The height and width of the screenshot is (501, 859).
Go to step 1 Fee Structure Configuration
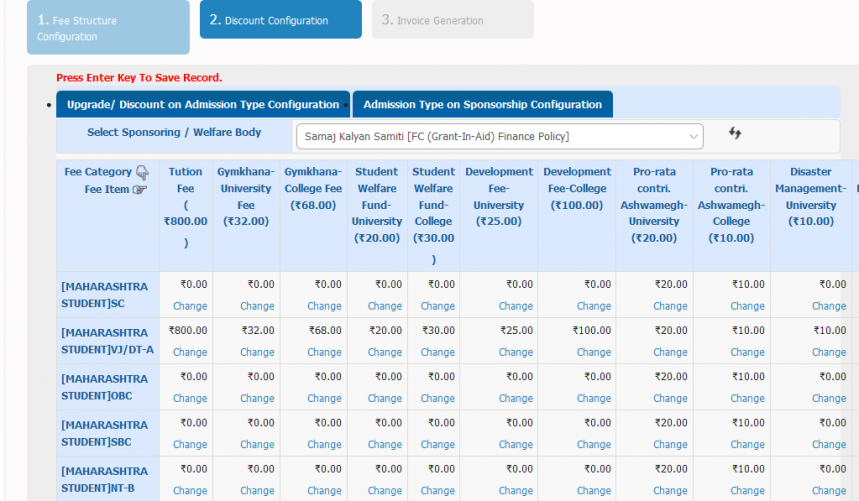coord(108,27)
